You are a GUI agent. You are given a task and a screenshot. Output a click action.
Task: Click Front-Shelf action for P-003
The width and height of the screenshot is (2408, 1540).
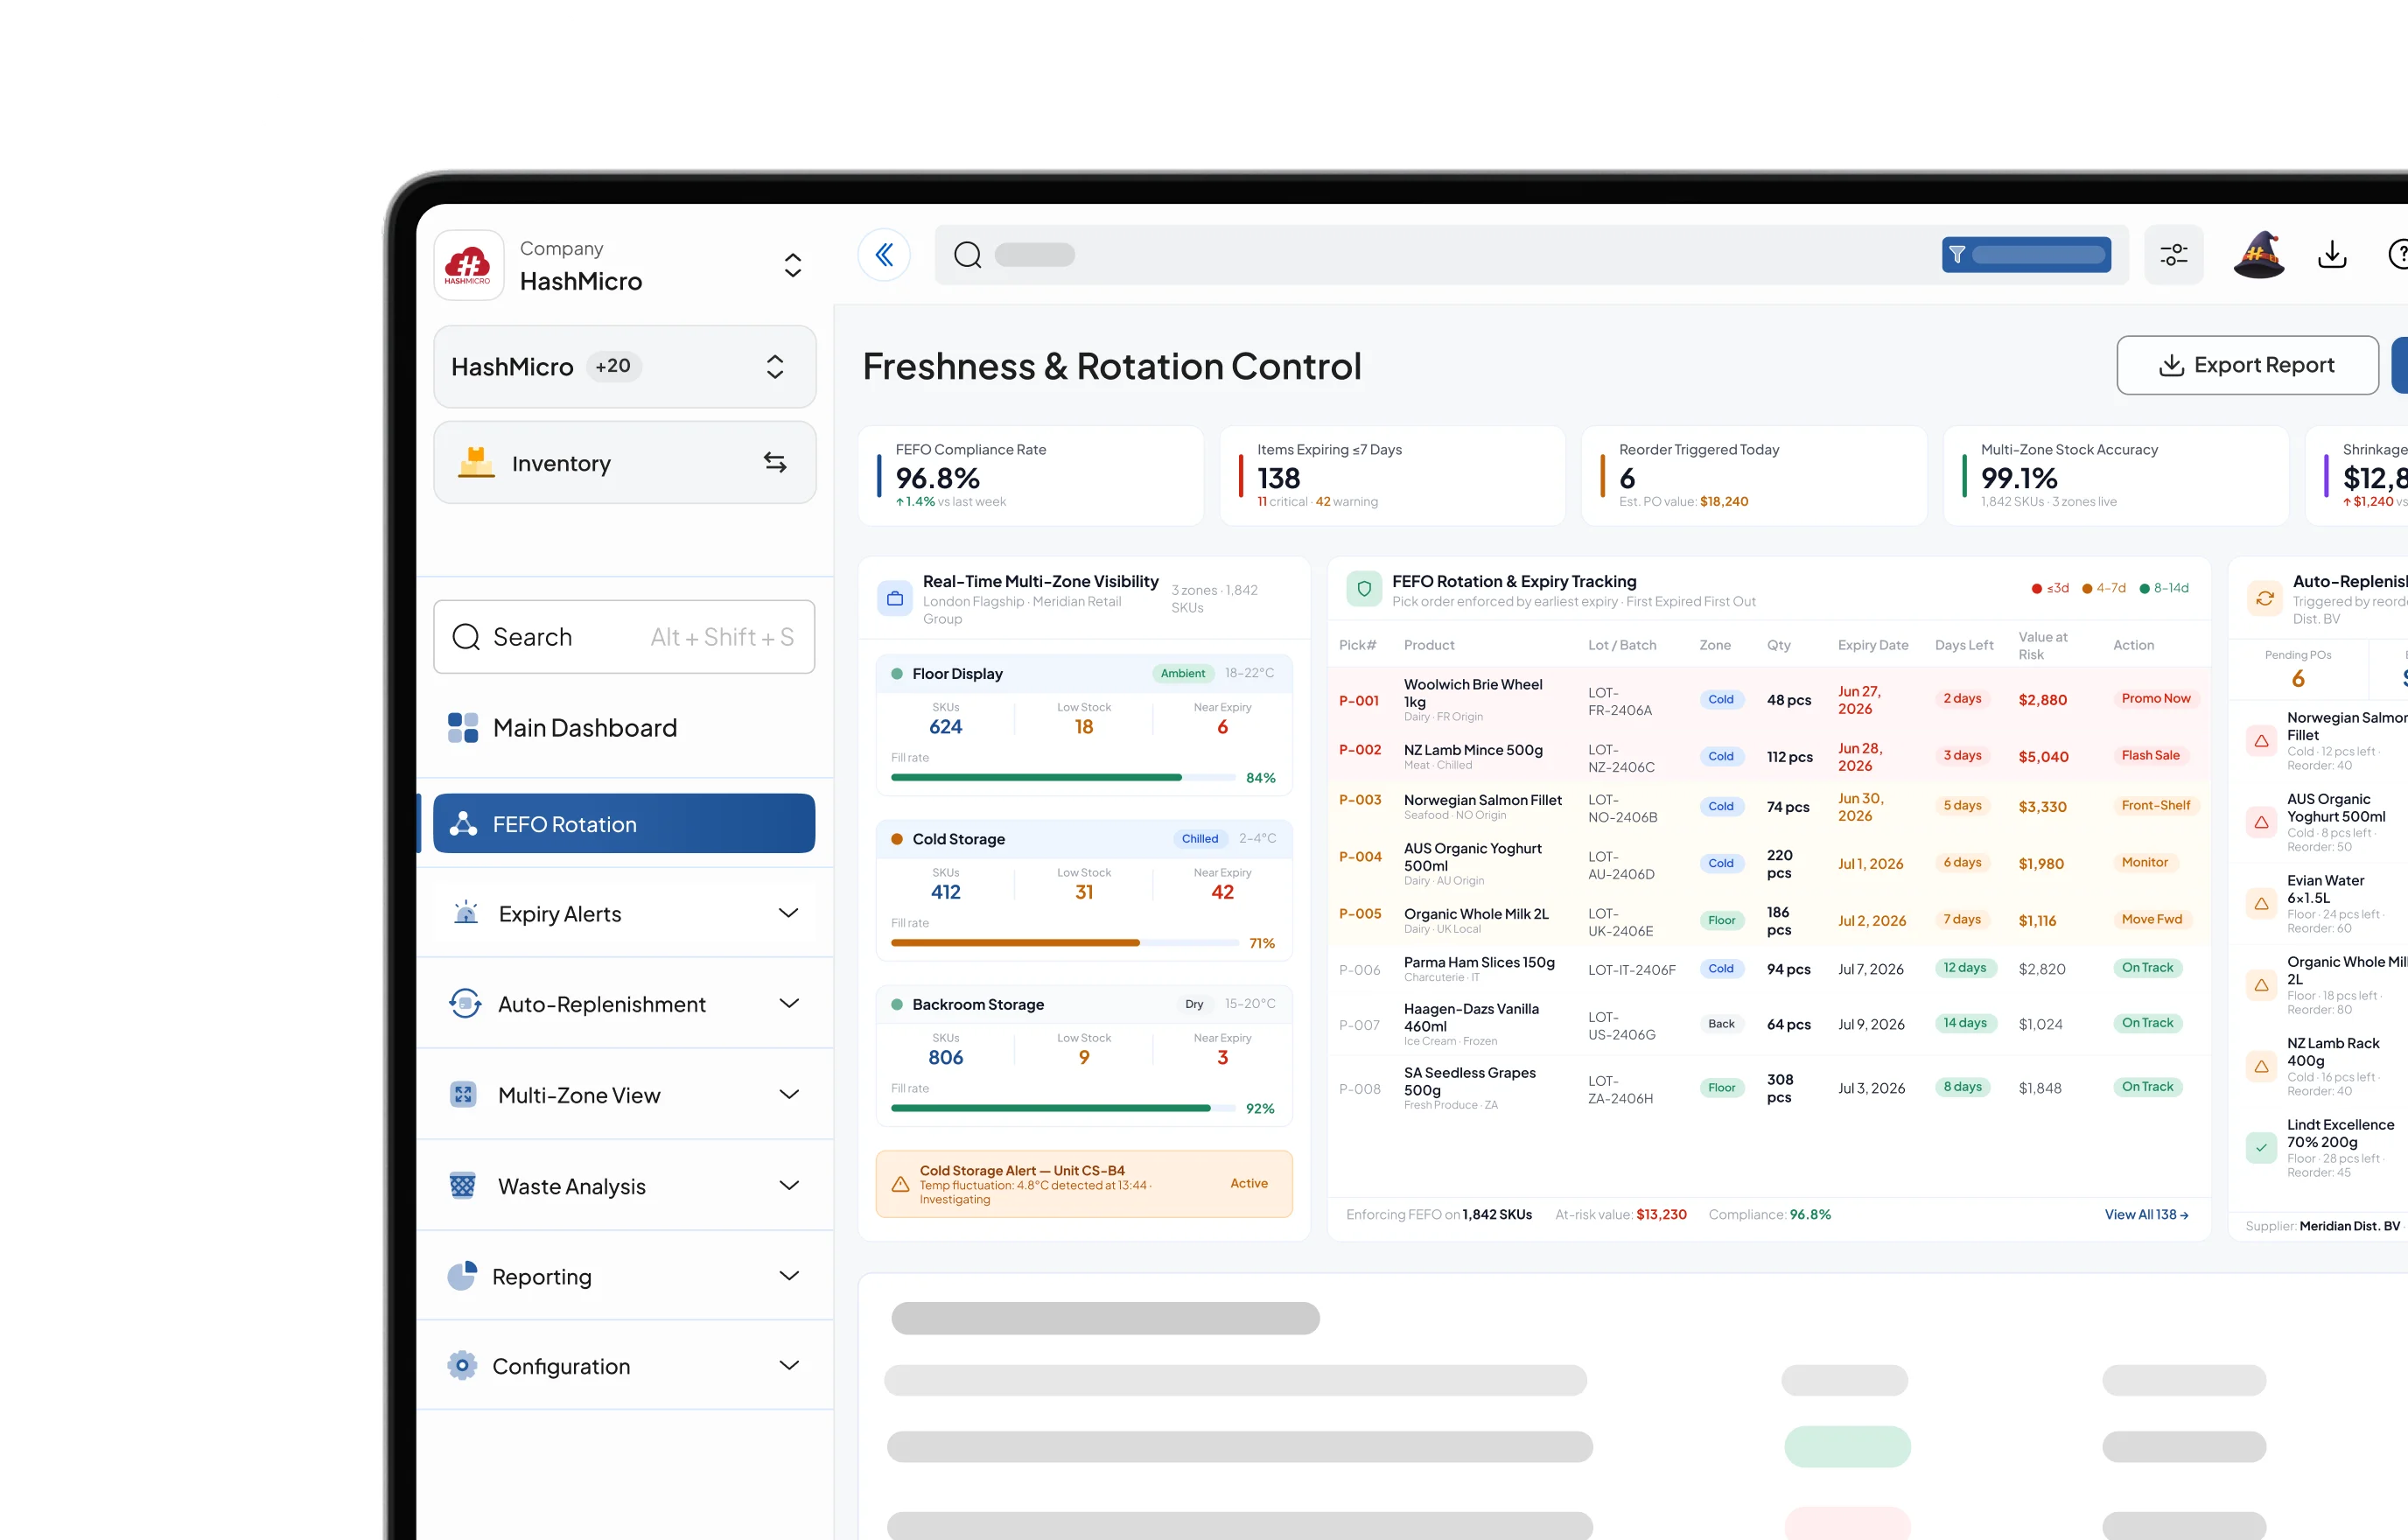[x=2155, y=805]
